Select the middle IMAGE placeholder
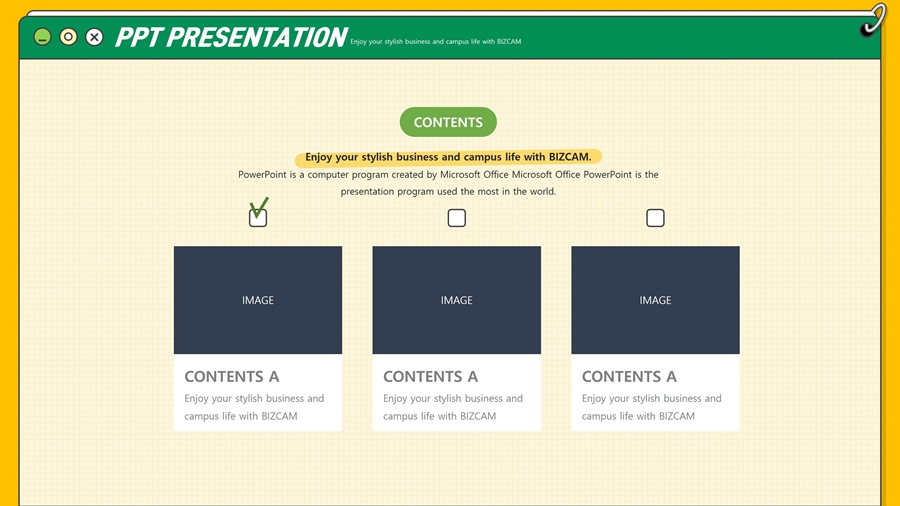This screenshot has height=506, width=900. (x=456, y=300)
